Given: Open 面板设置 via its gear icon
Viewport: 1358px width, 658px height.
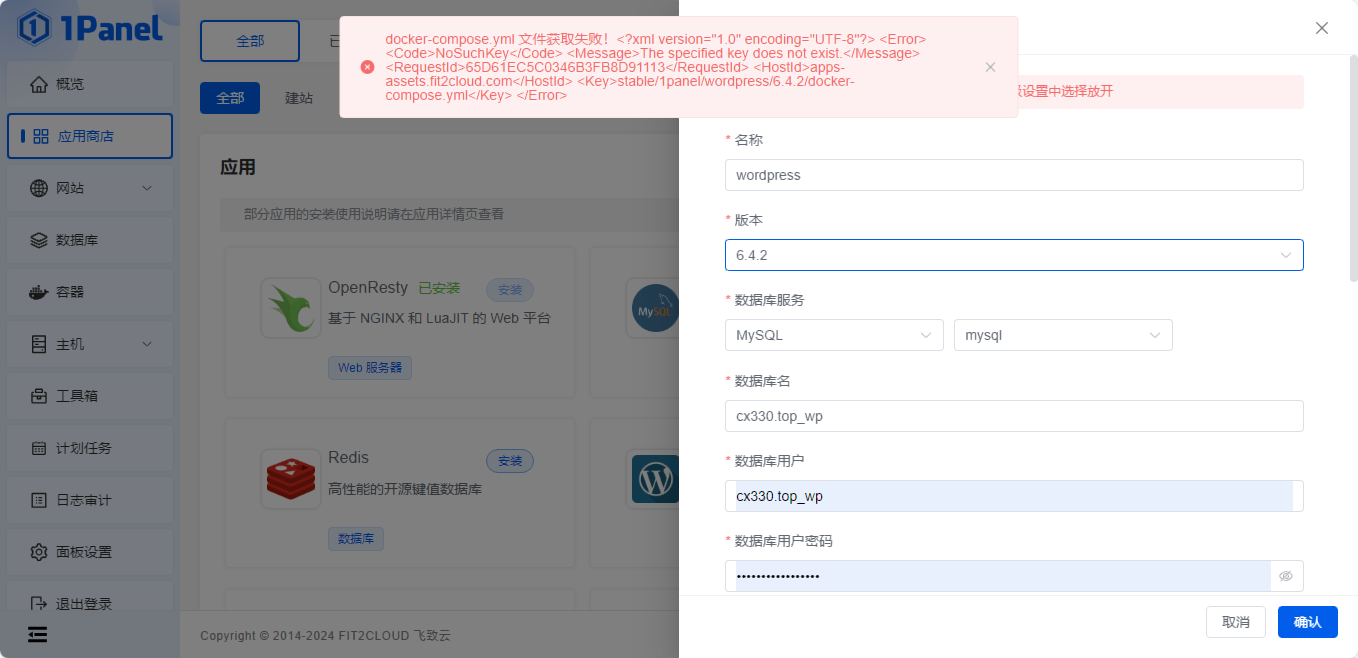Looking at the screenshot, I should 39,552.
